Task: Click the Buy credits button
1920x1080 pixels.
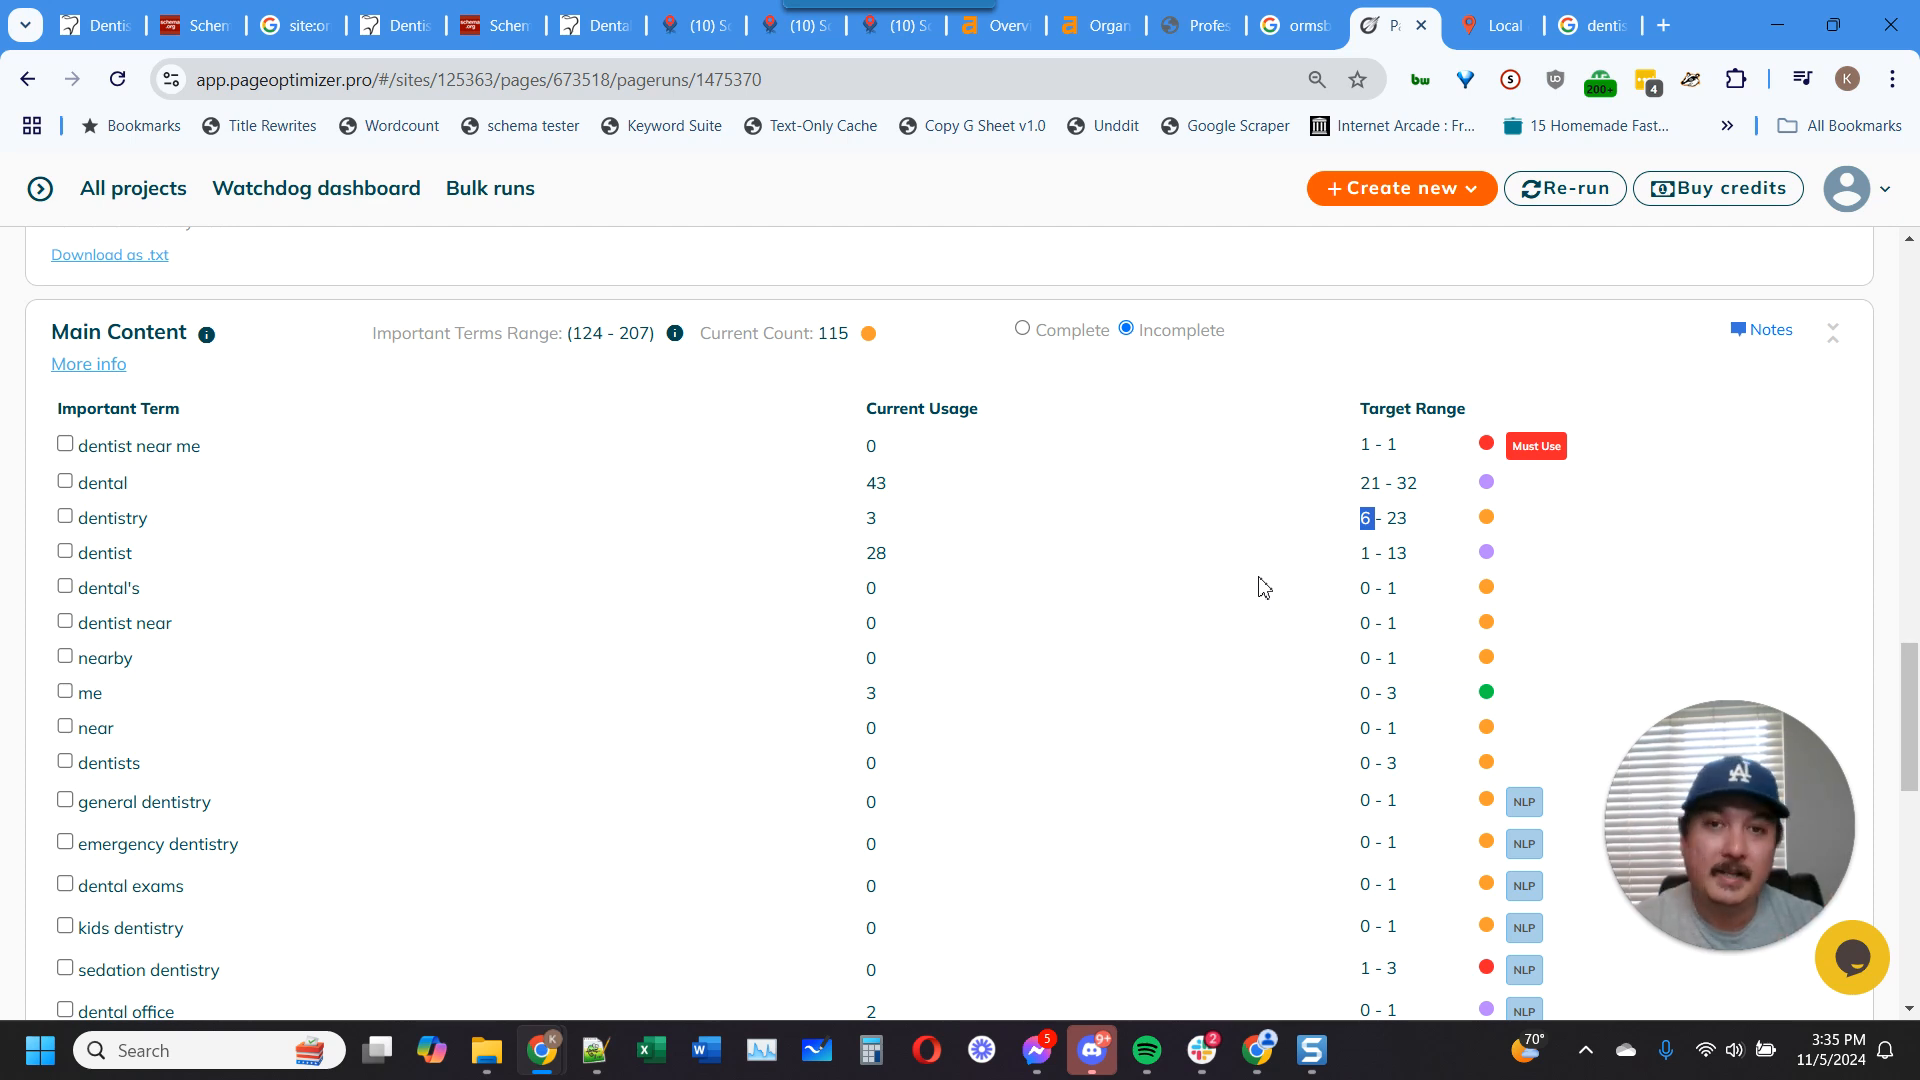Action: point(1720,187)
